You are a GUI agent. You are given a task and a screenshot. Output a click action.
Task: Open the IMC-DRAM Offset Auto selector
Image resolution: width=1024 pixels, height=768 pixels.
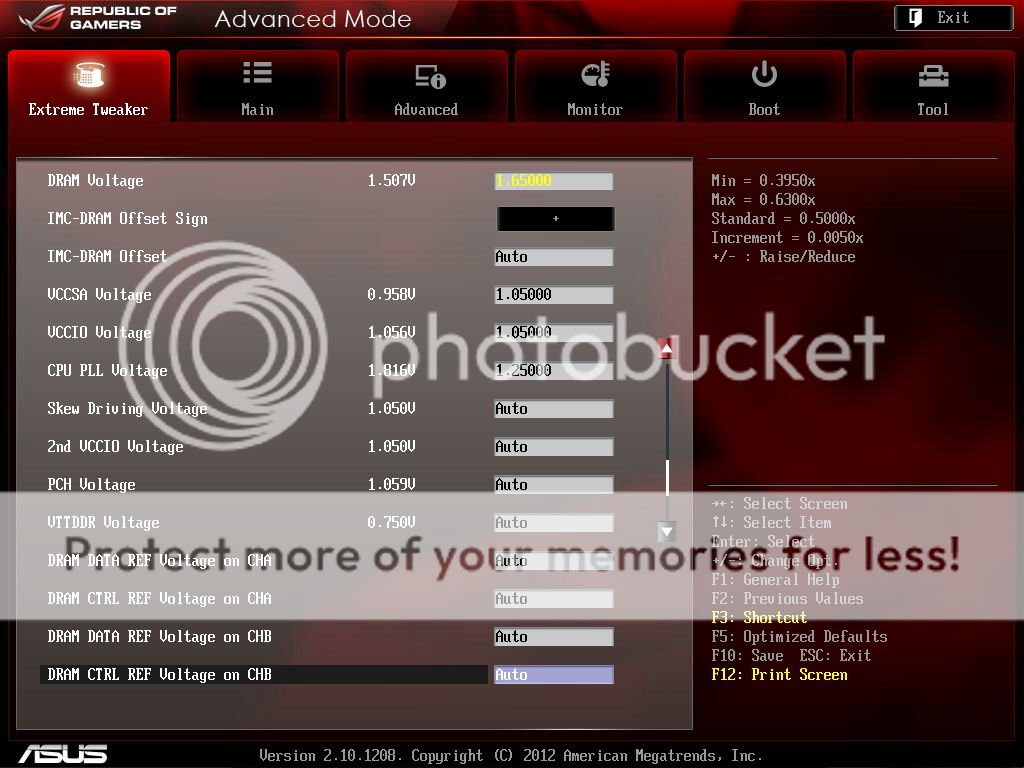click(x=553, y=256)
